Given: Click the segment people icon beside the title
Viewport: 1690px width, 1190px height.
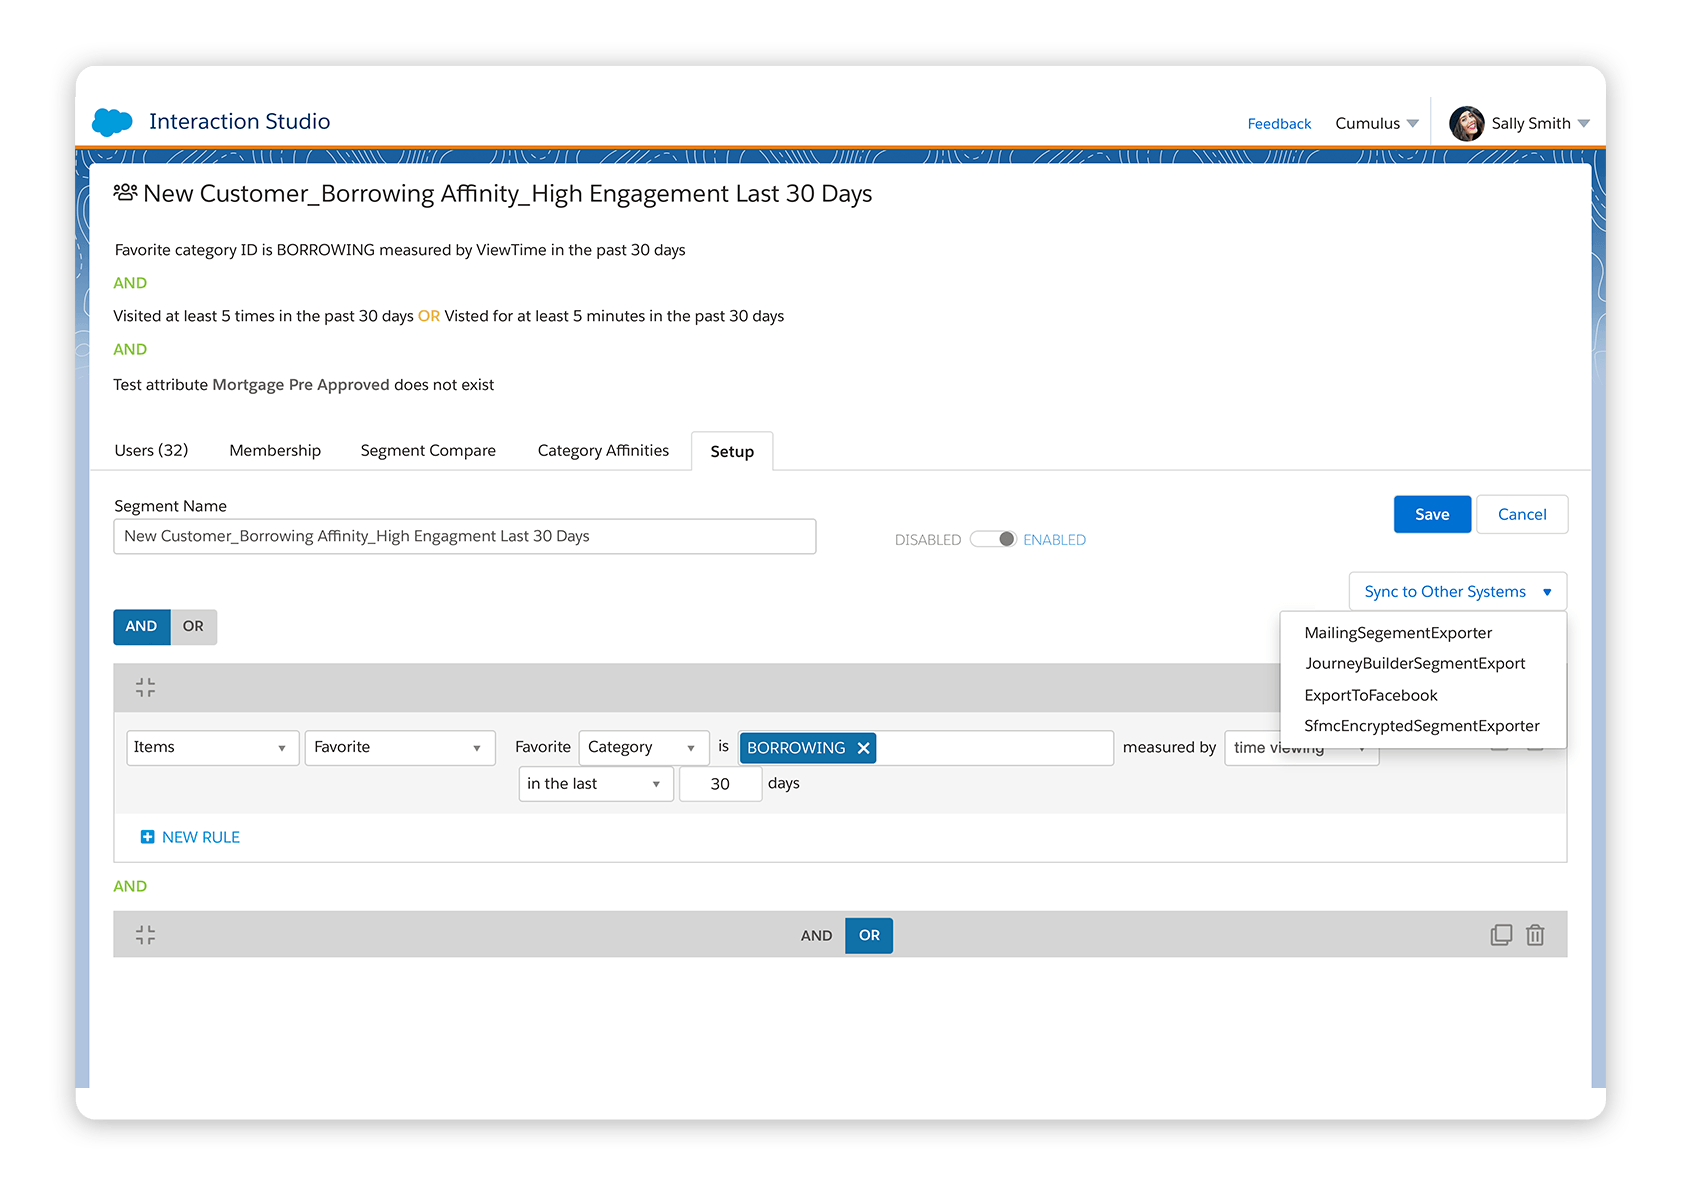Looking at the screenshot, I should tap(125, 193).
